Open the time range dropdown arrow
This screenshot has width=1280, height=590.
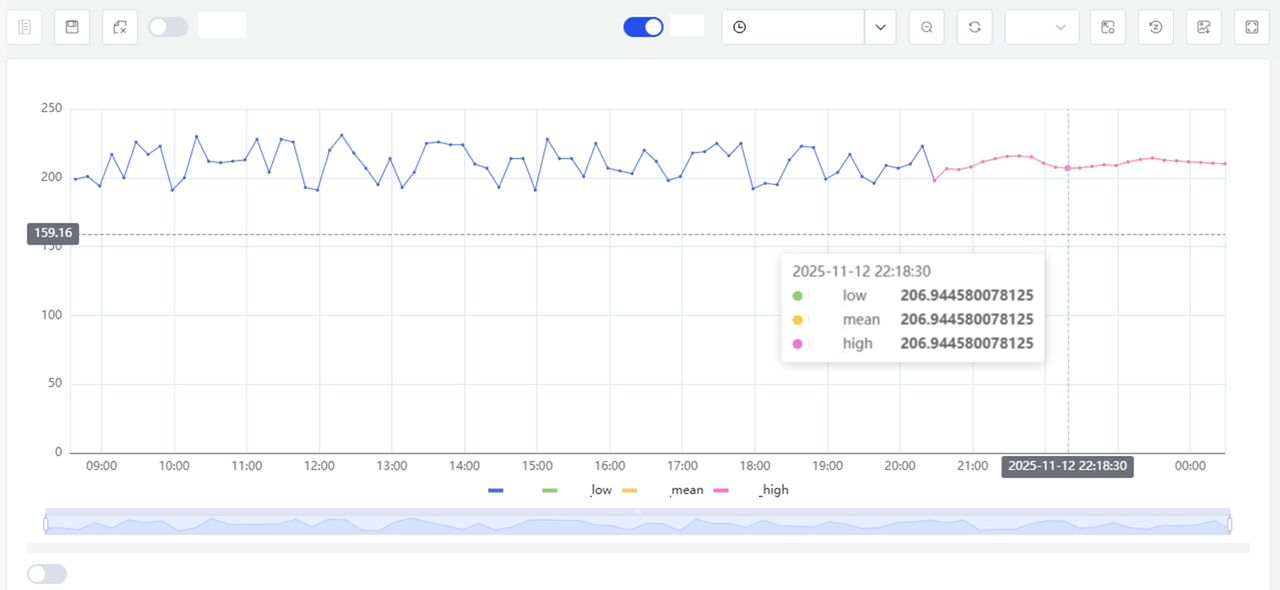[880, 27]
